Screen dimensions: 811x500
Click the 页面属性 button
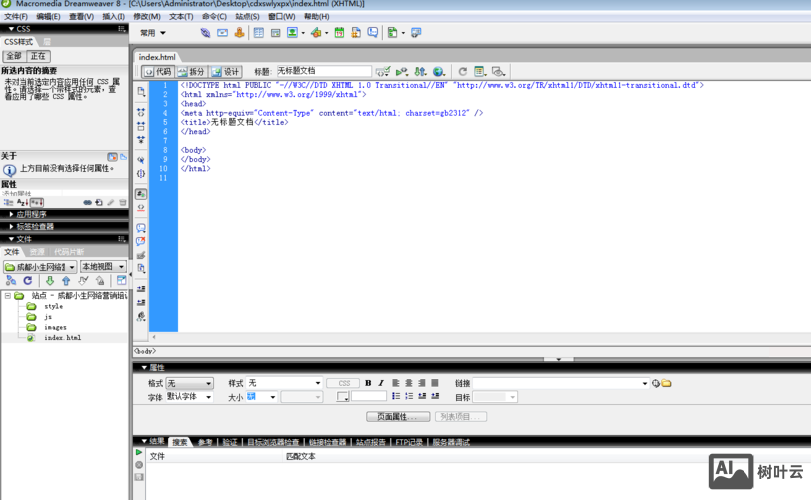point(397,416)
